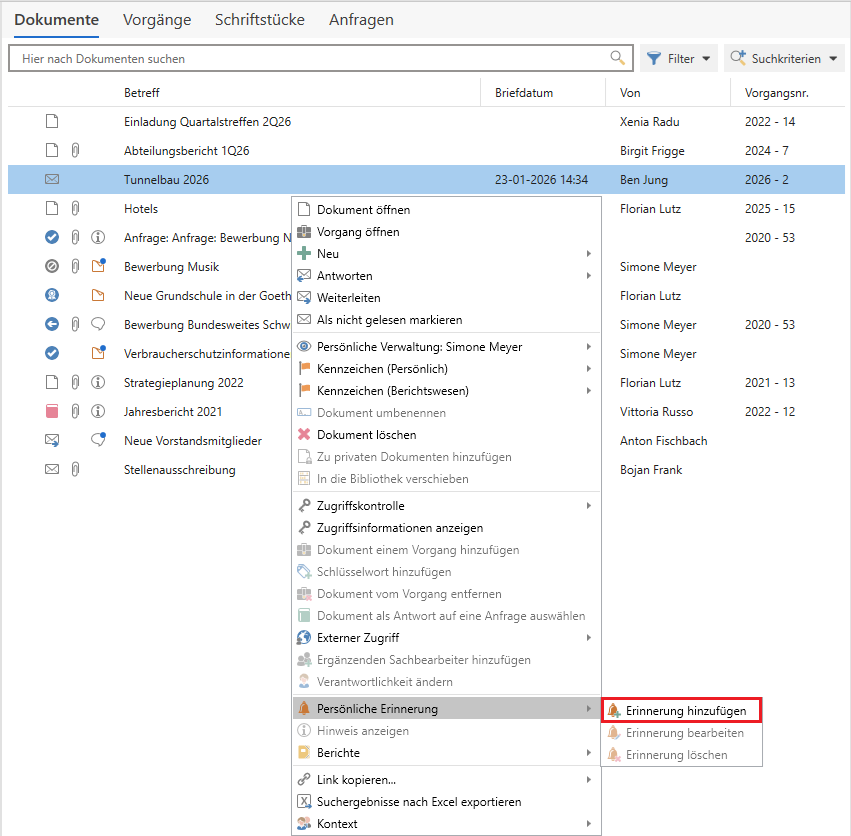Expand the Berichte submenu arrow
The height and width of the screenshot is (836, 851).
(x=589, y=752)
